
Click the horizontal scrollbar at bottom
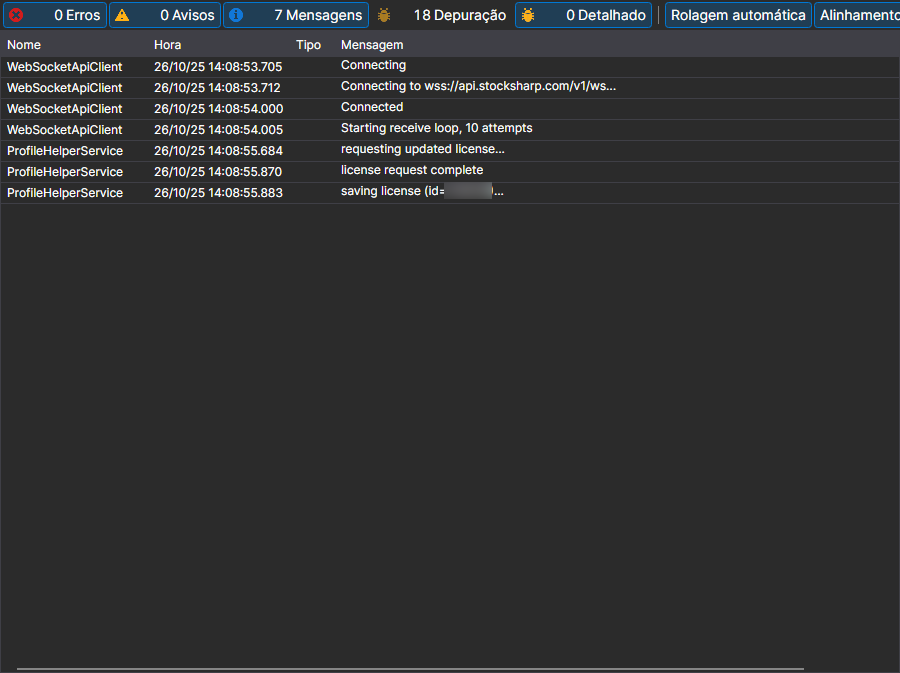(410, 669)
